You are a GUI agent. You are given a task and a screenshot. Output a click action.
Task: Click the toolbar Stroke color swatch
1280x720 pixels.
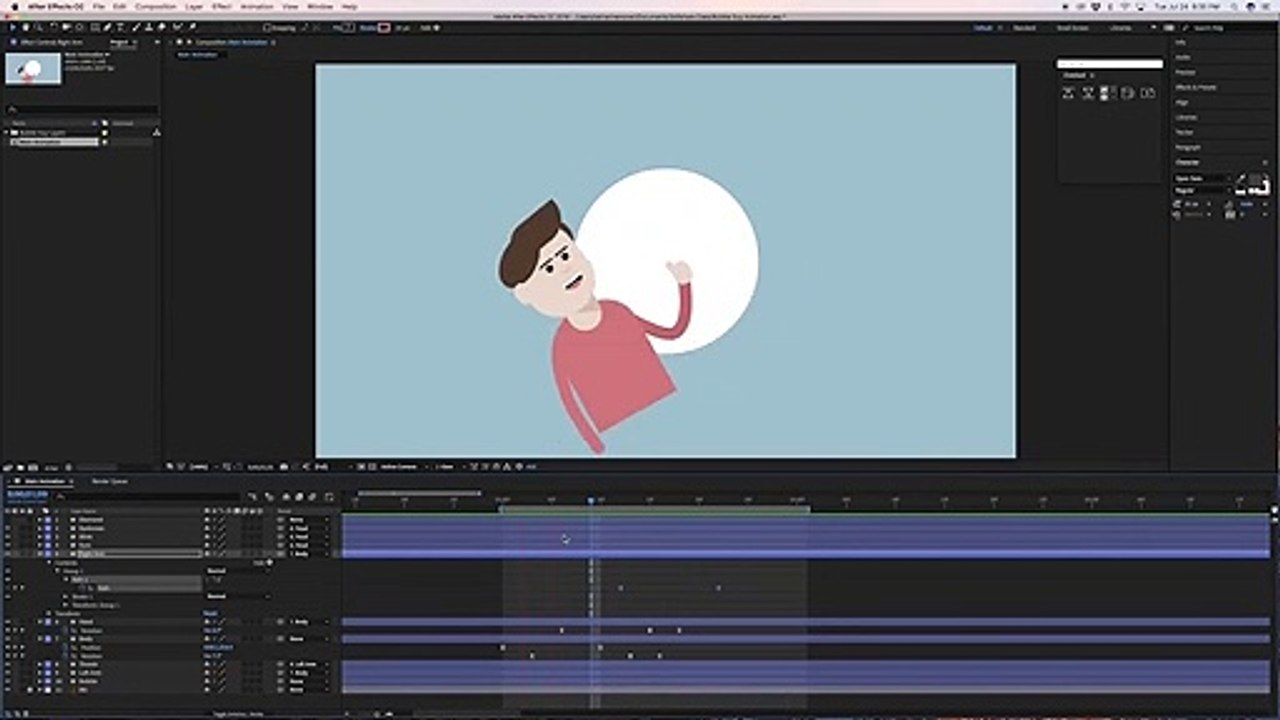tap(383, 28)
